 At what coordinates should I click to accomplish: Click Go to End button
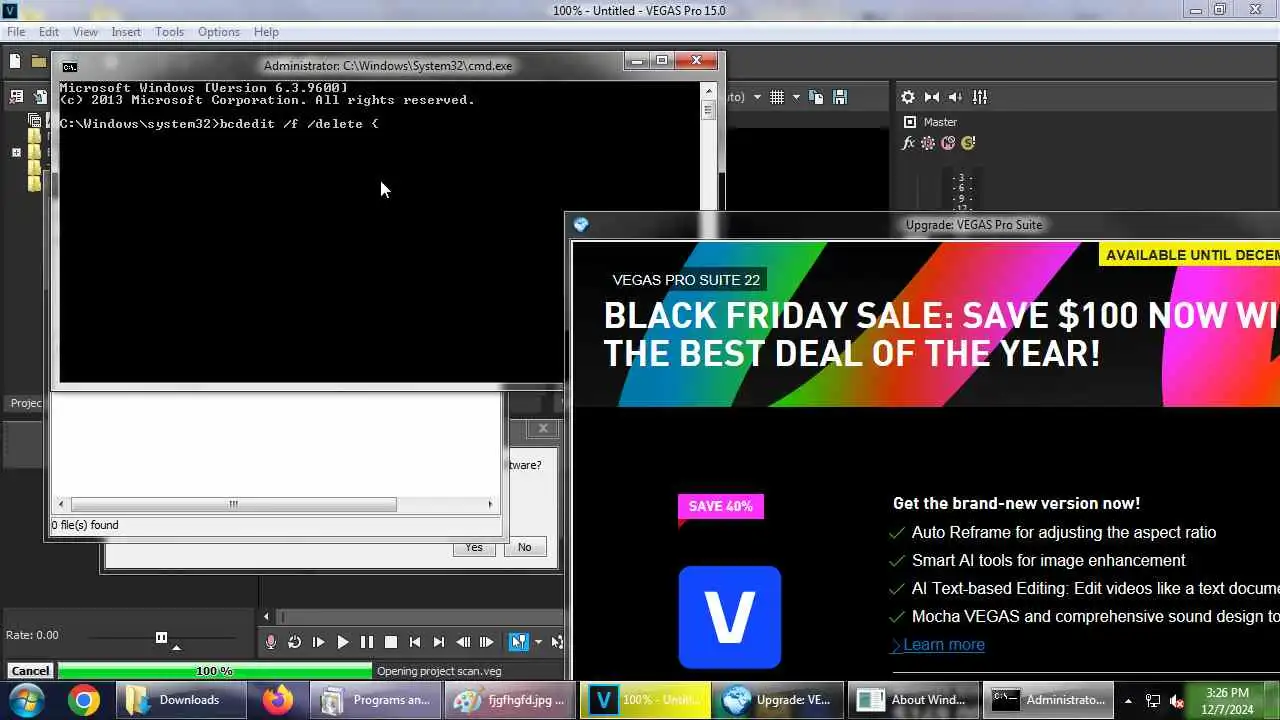[x=438, y=642]
